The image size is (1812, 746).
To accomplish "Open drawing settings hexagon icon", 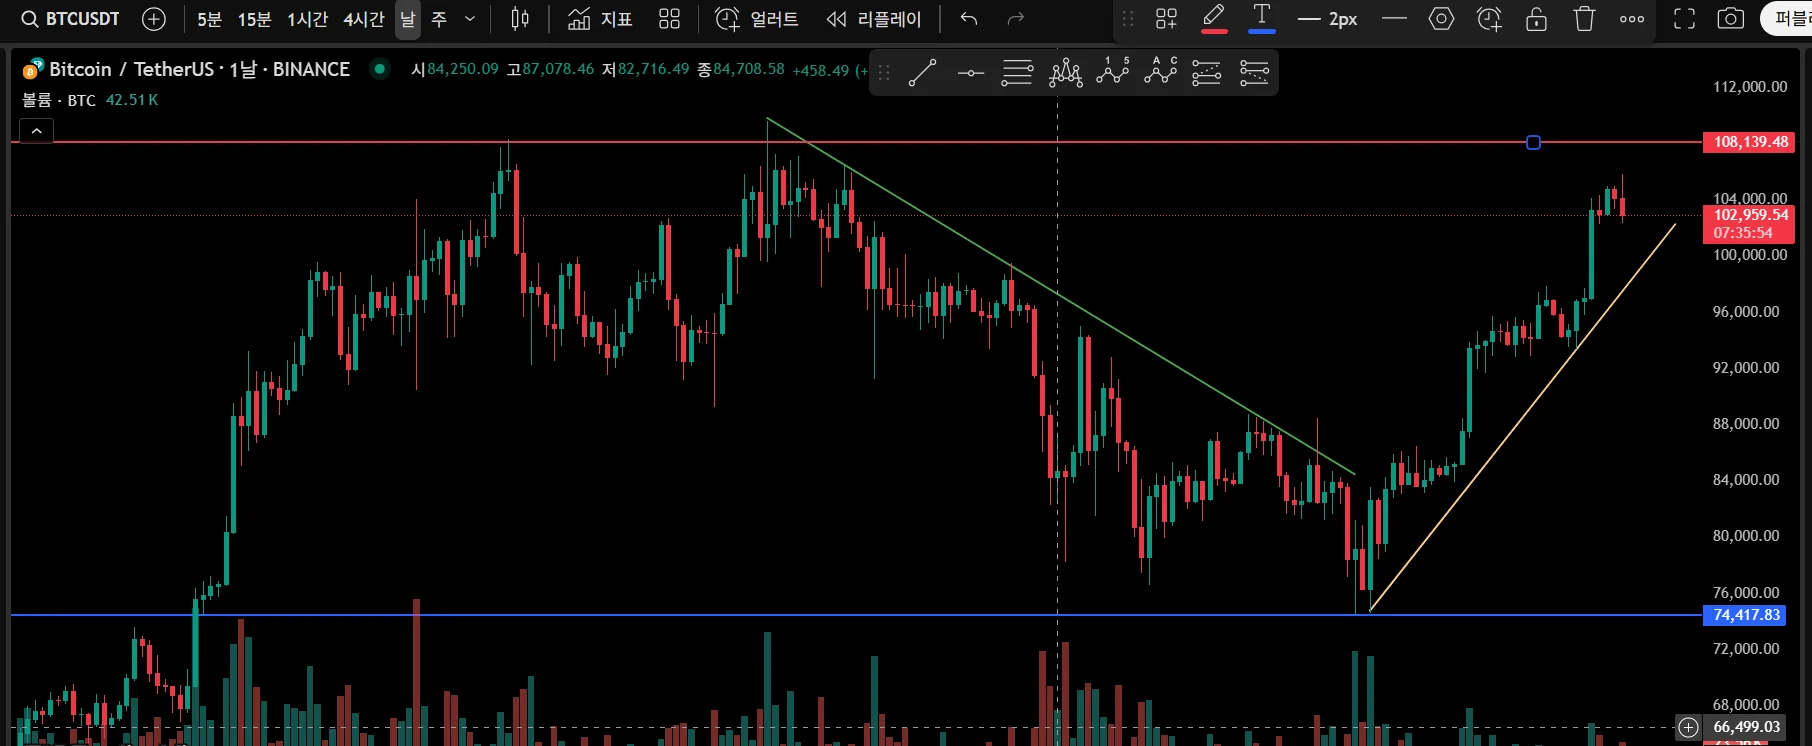I will 1441,19.
